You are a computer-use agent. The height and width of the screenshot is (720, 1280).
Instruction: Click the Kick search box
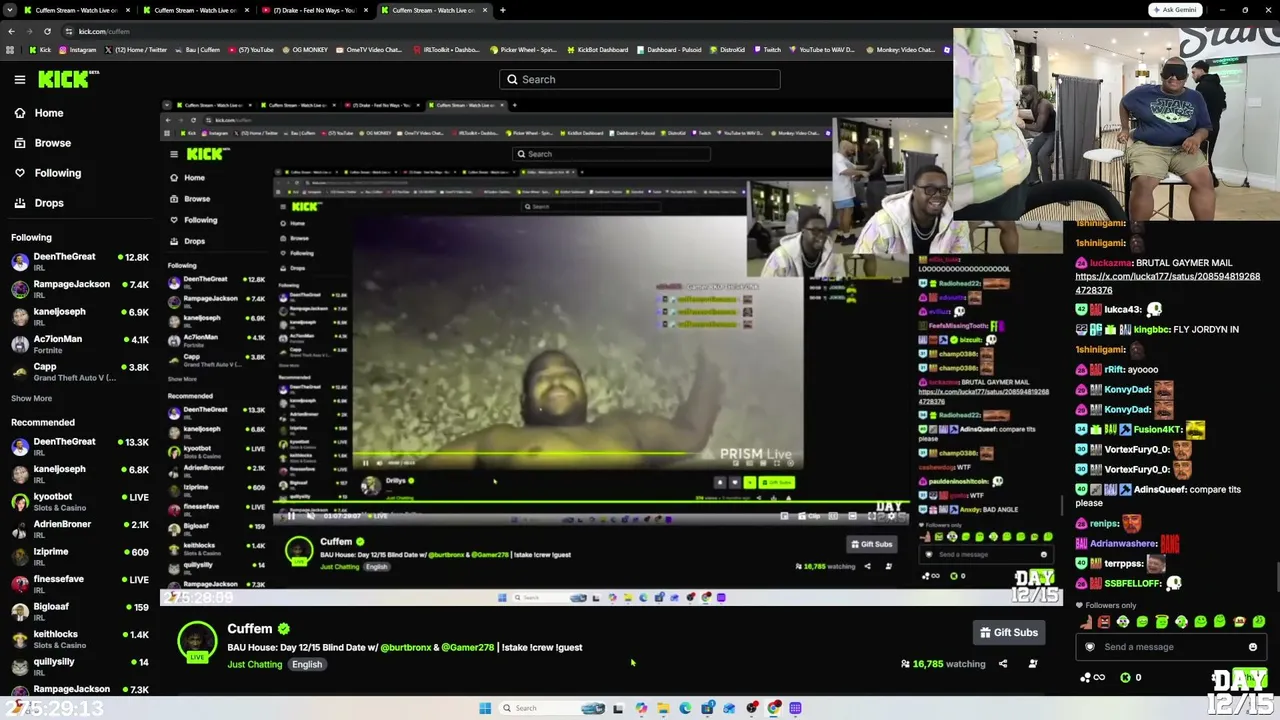click(640, 79)
